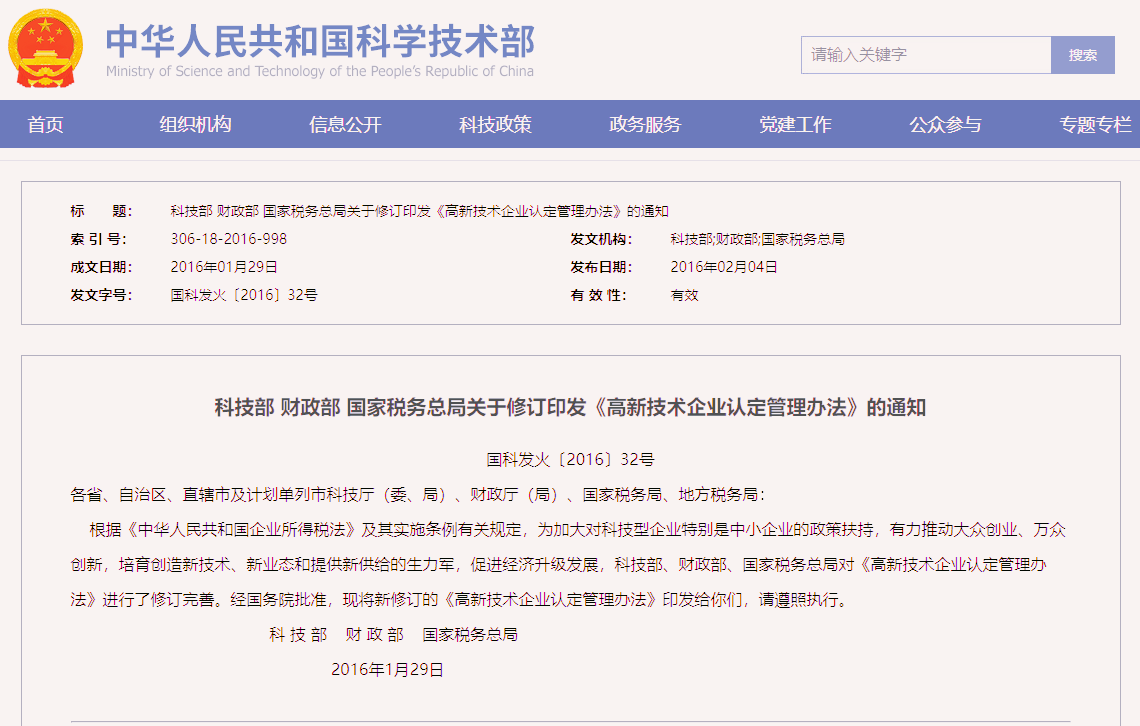Click the centered document number below heading
Viewport: 1140px width, 726px height.
click(570, 459)
